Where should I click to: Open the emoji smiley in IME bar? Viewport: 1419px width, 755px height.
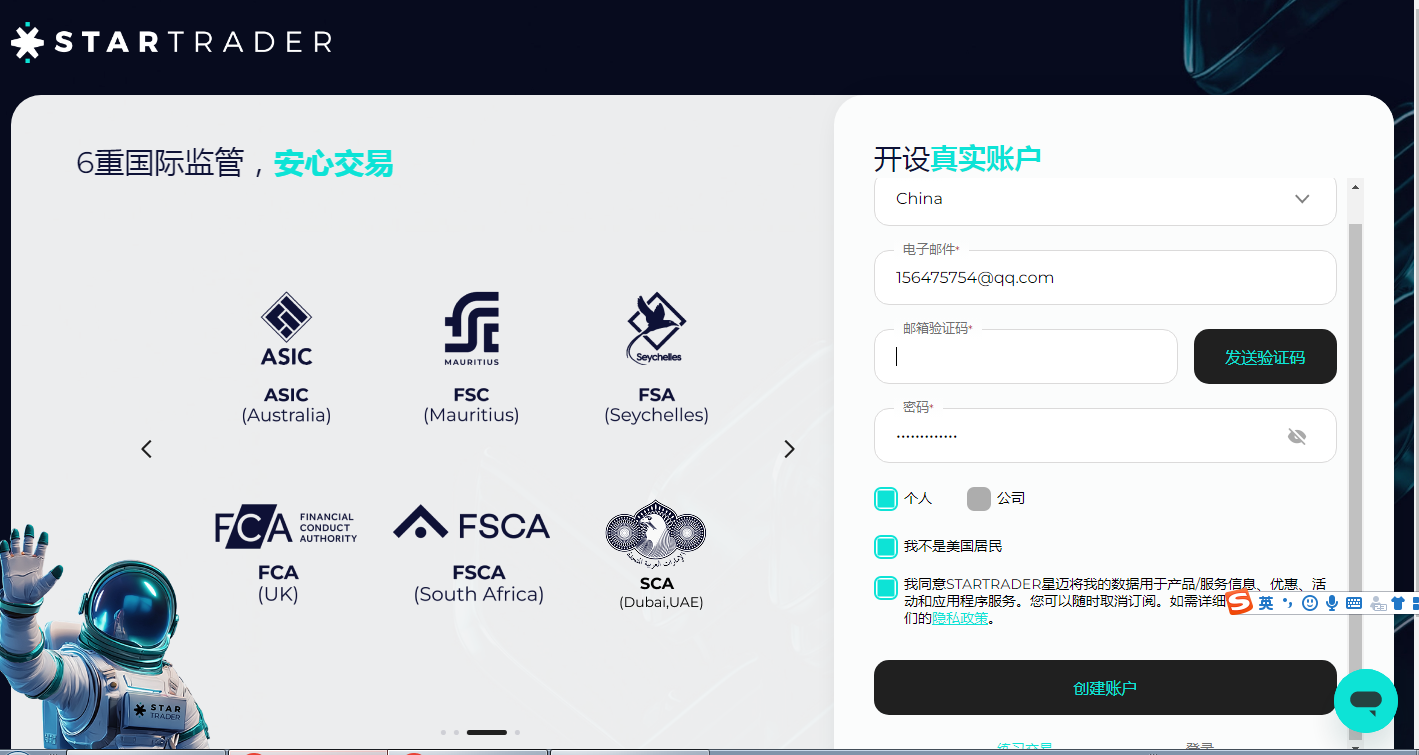click(x=1310, y=603)
